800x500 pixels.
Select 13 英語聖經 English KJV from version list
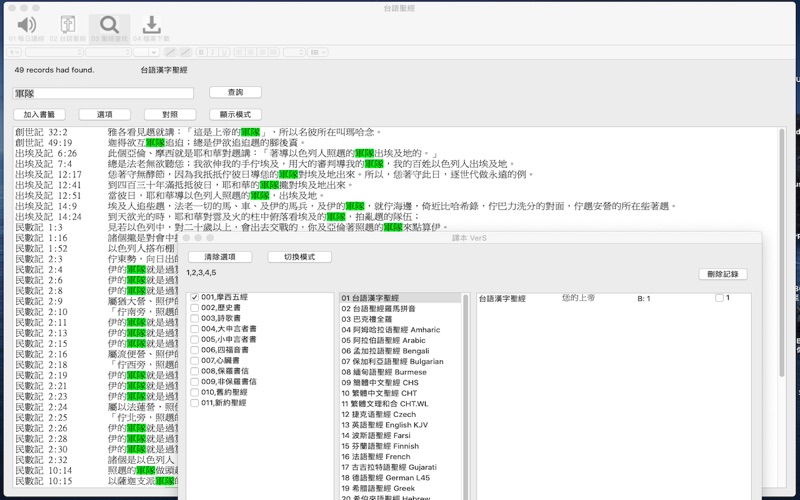click(385, 424)
